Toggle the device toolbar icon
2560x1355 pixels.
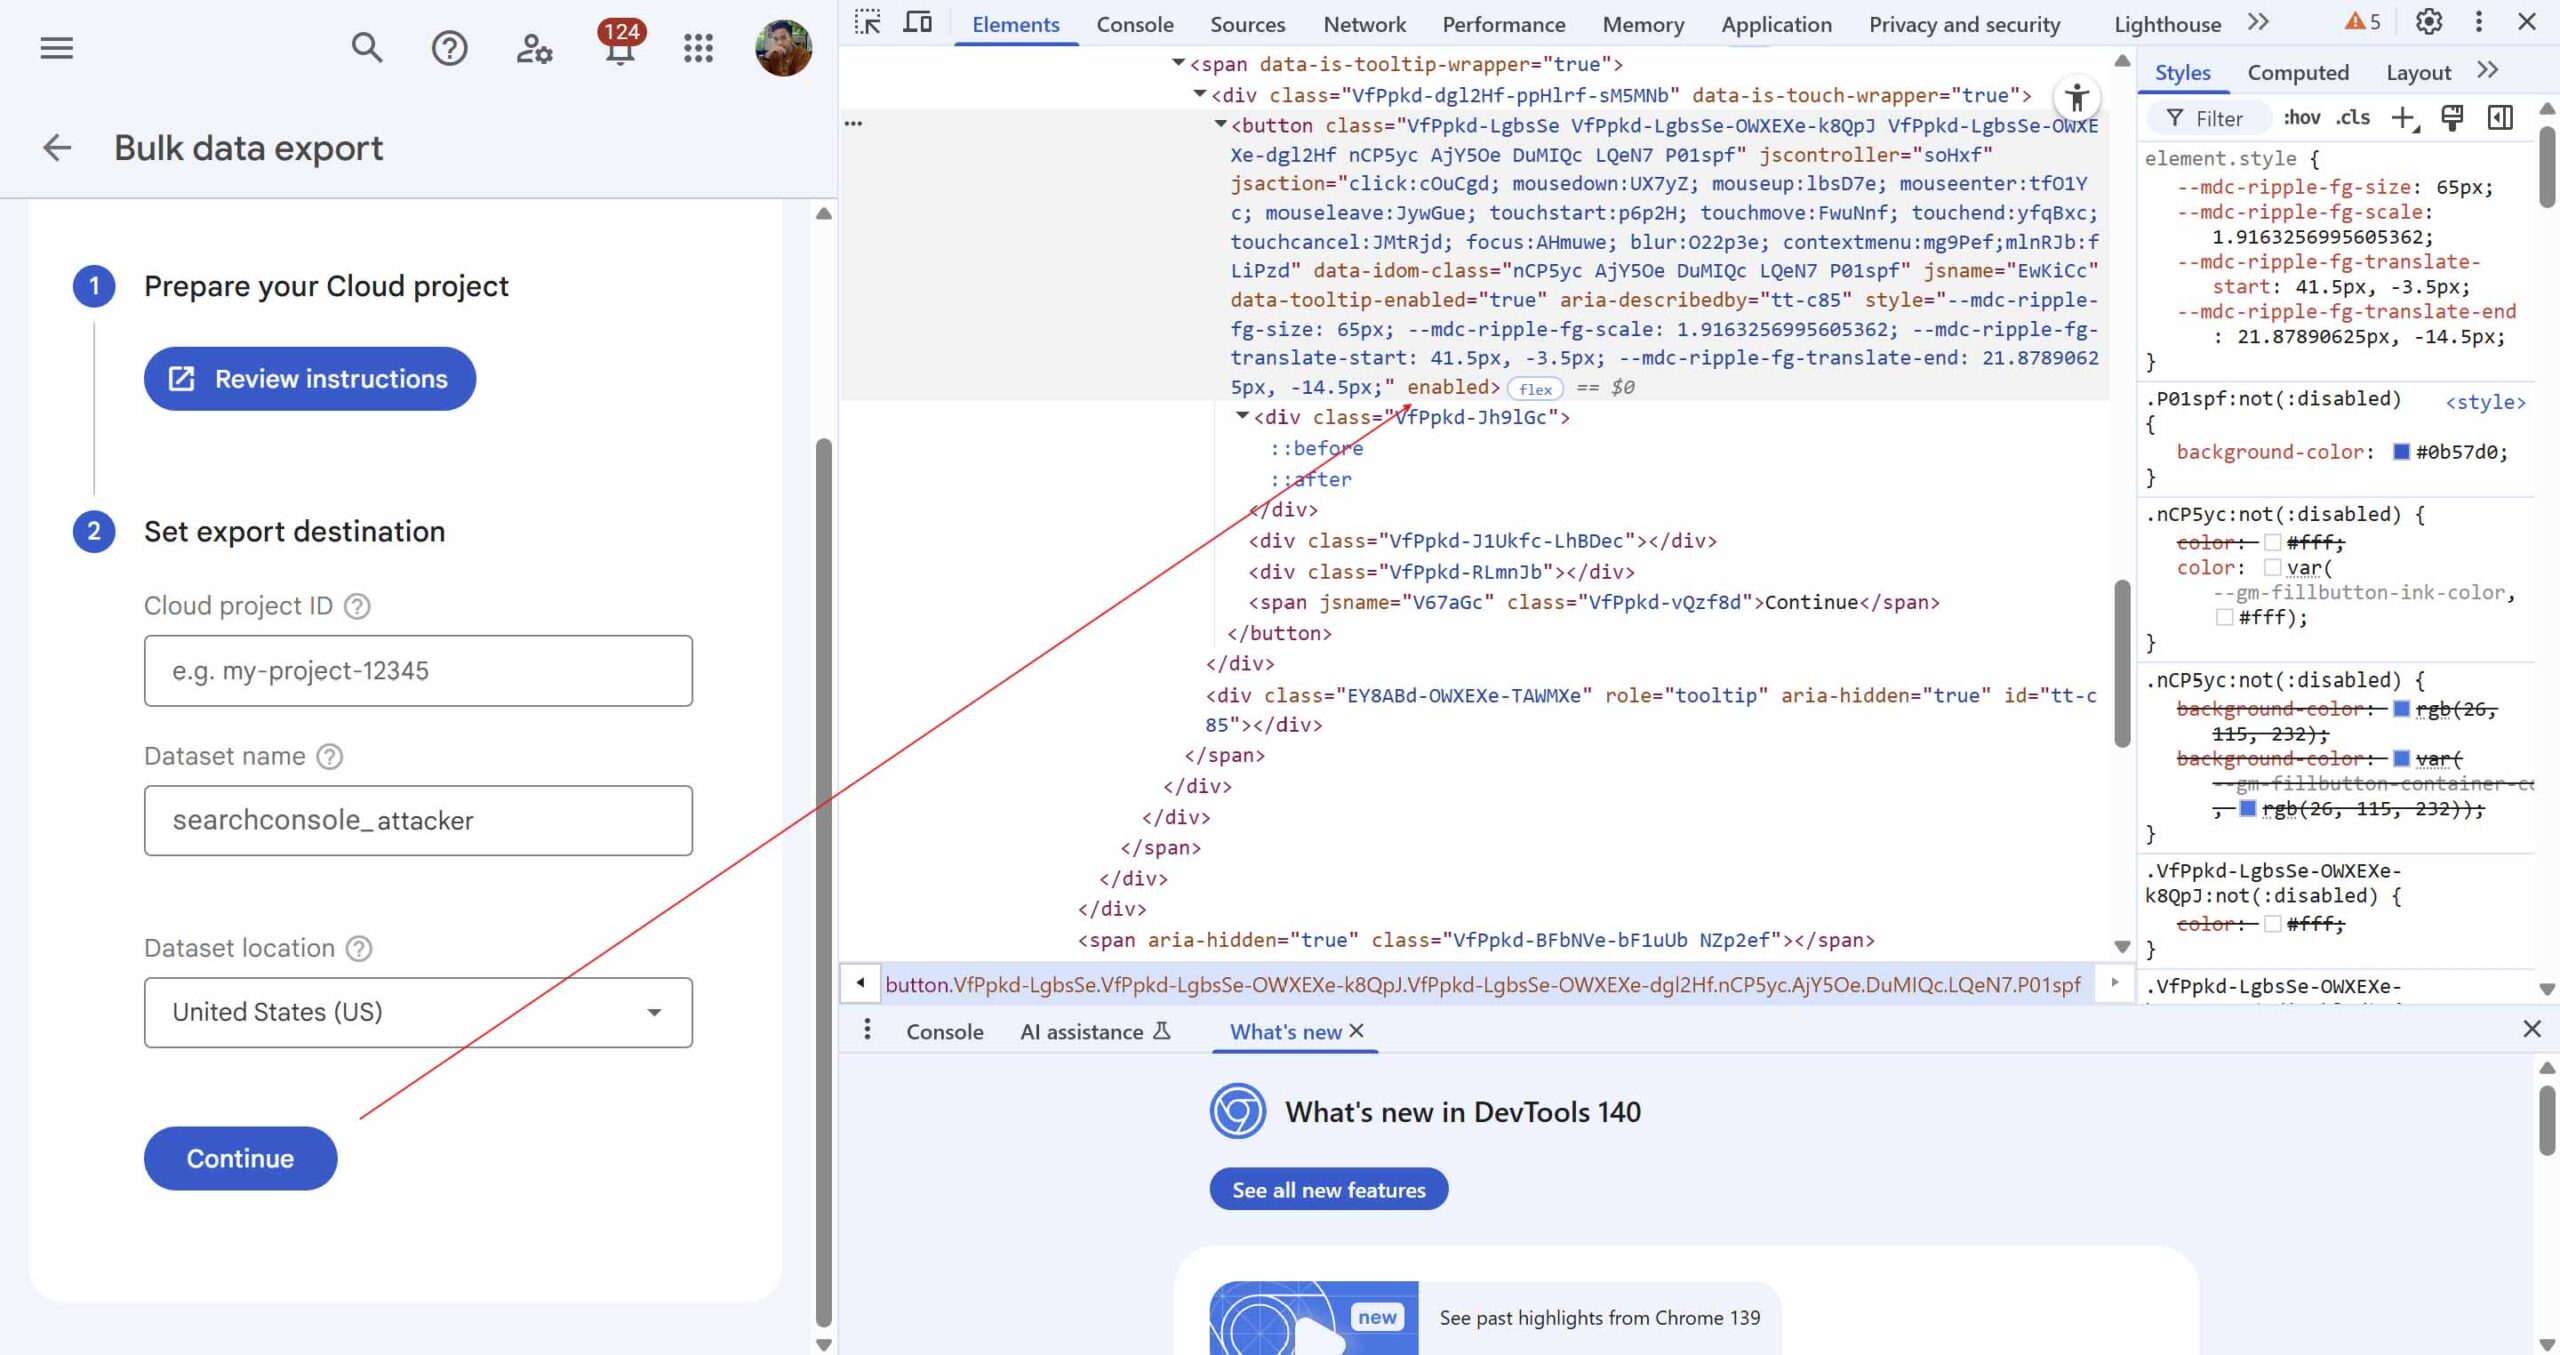click(917, 22)
